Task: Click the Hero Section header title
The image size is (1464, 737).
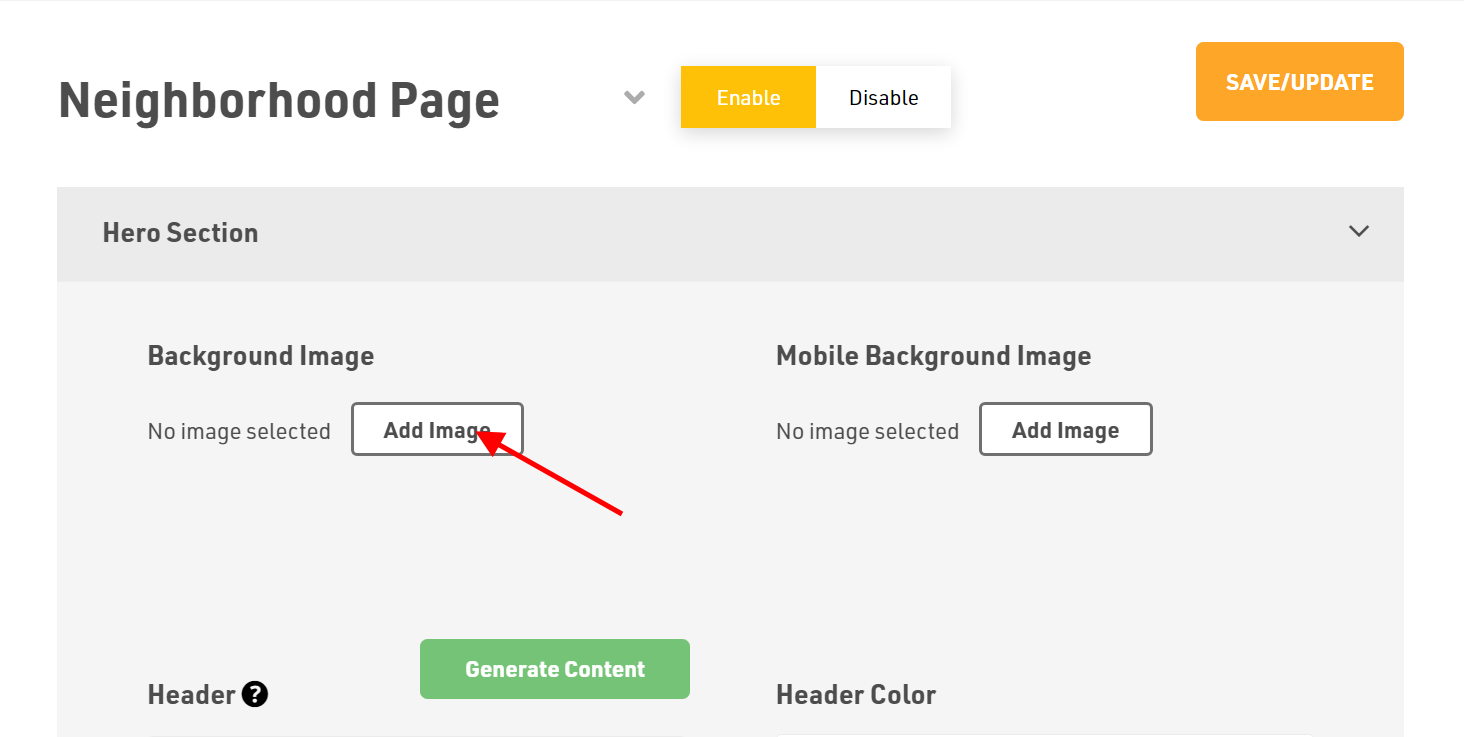Action: point(180,233)
